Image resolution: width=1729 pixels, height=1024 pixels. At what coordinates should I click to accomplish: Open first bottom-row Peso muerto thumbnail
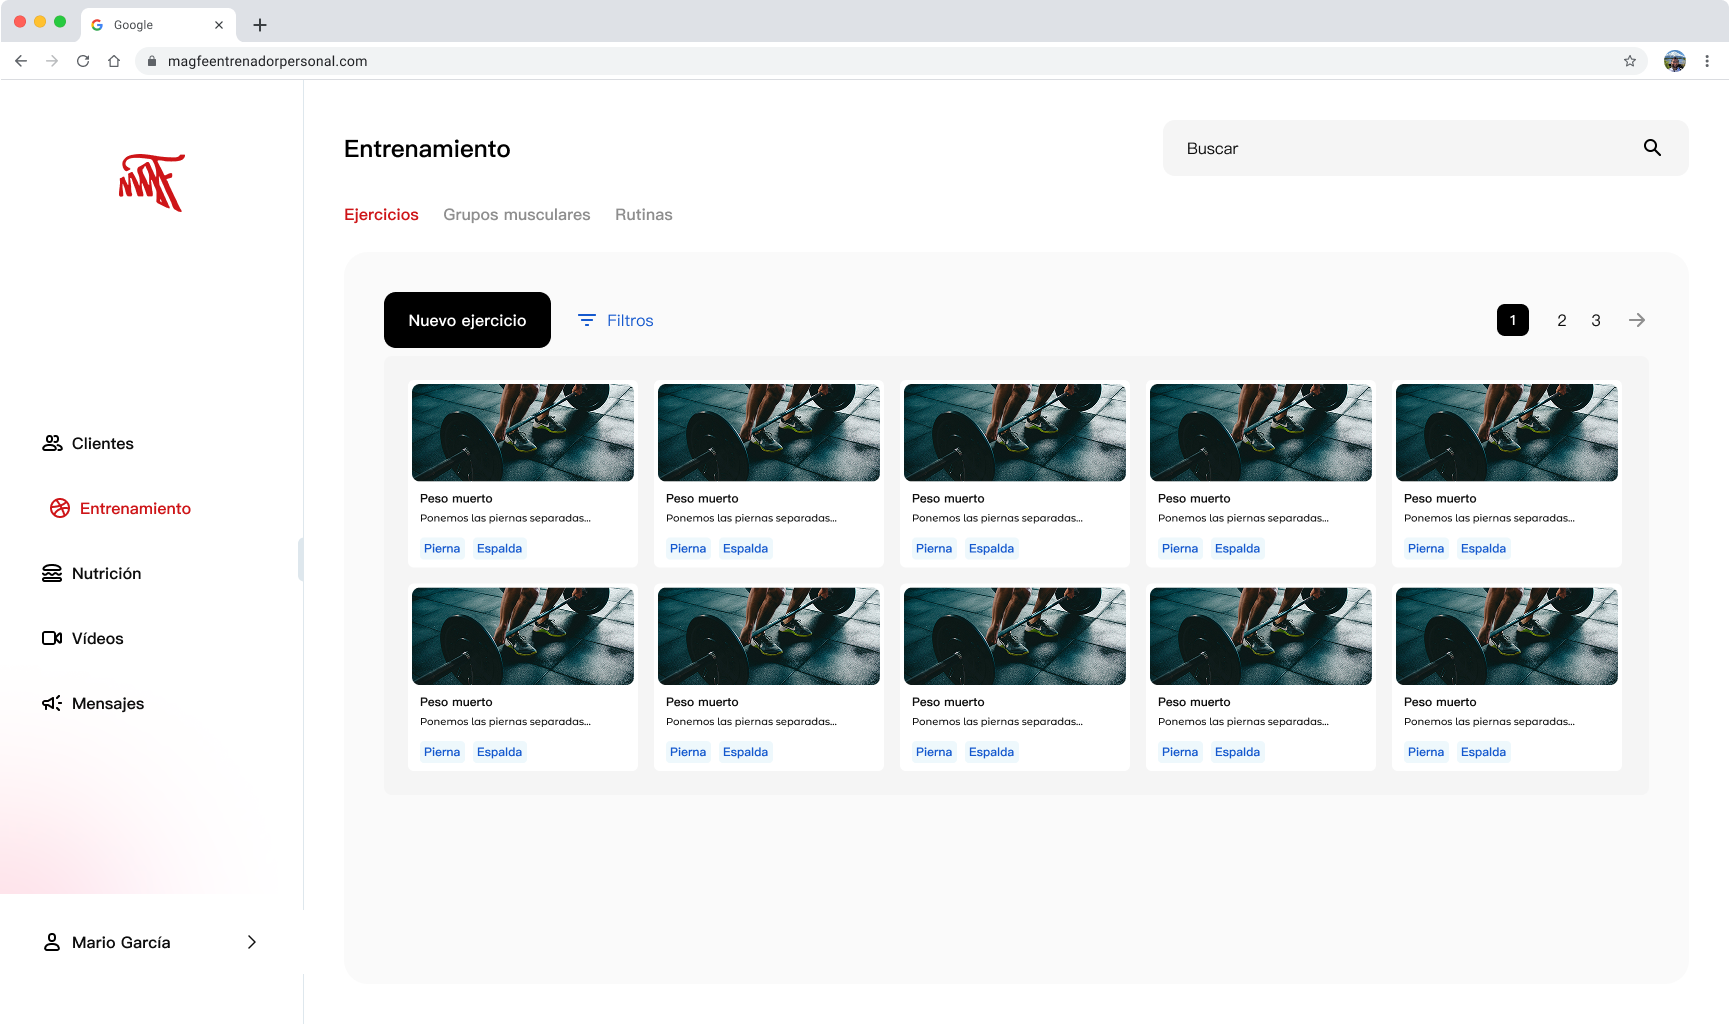[523, 636]
